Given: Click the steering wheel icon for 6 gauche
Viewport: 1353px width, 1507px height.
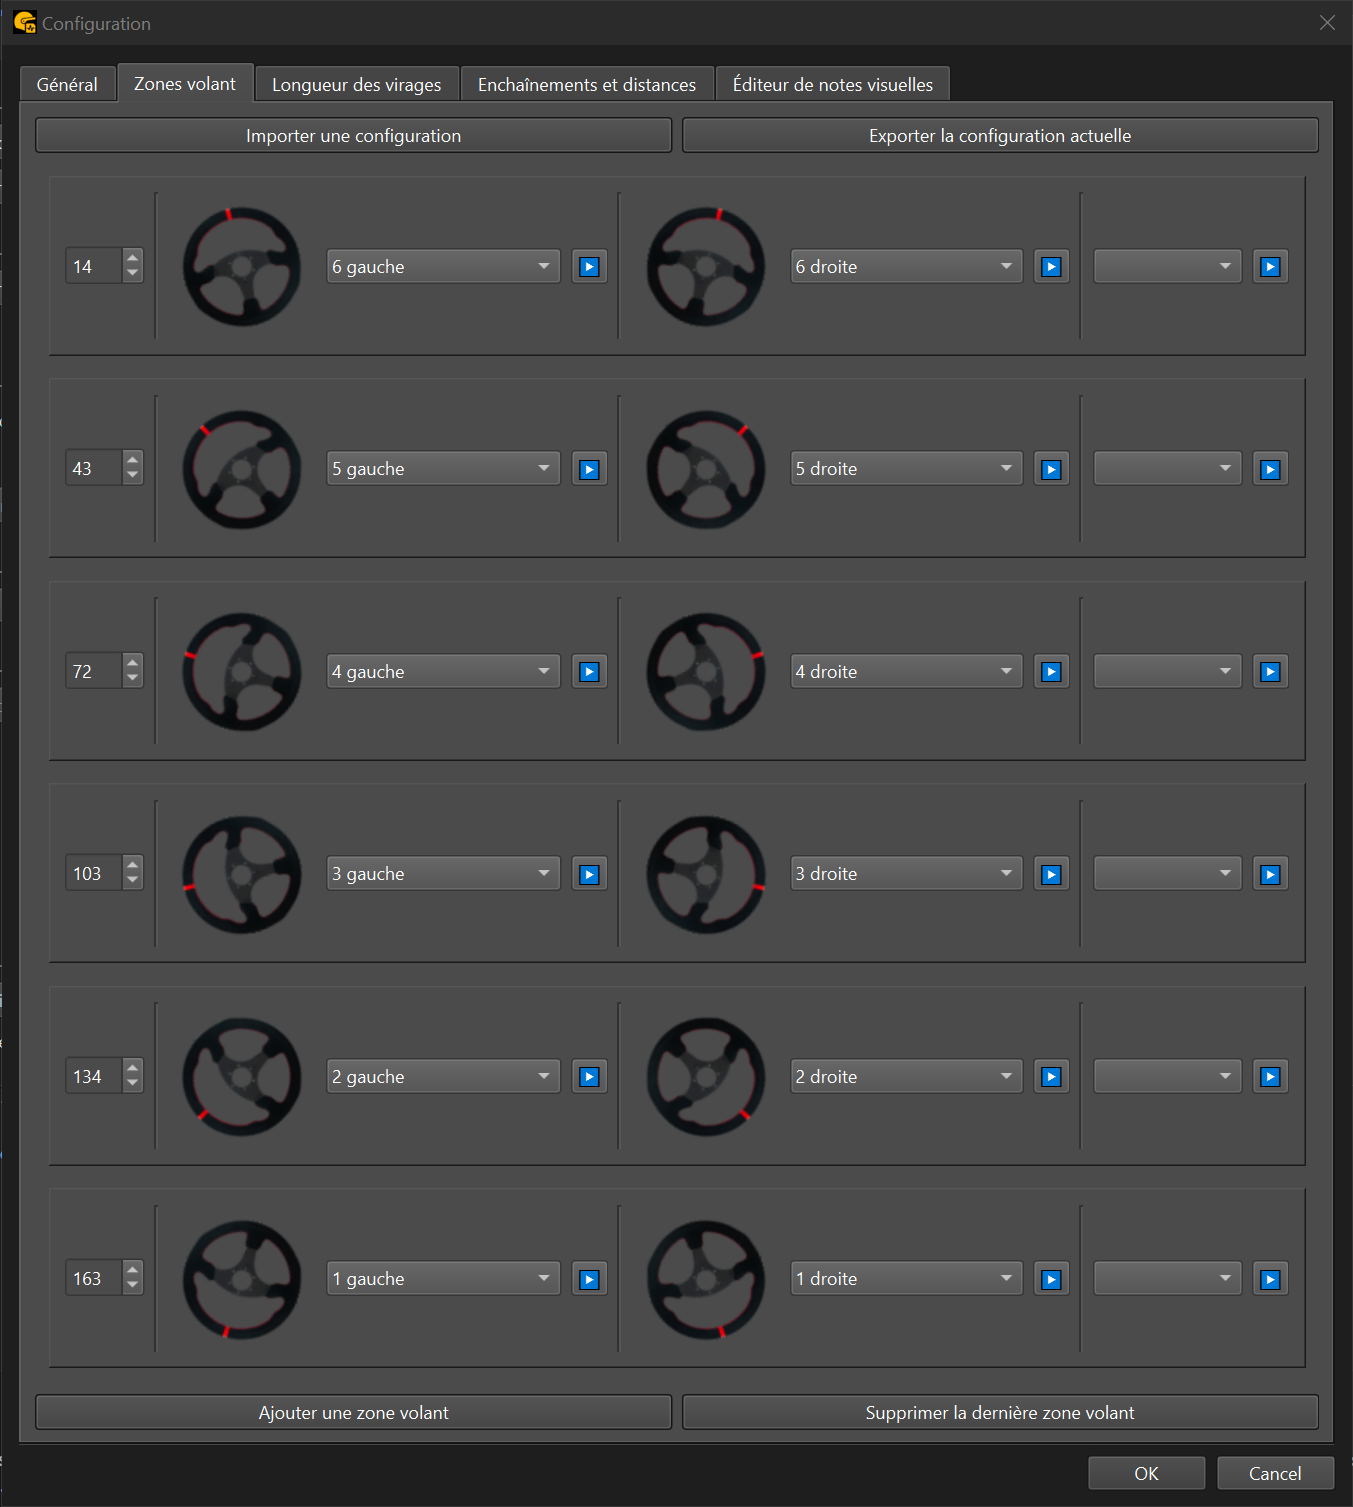Looking at the screenshot, I should click(x=242, y=267).
